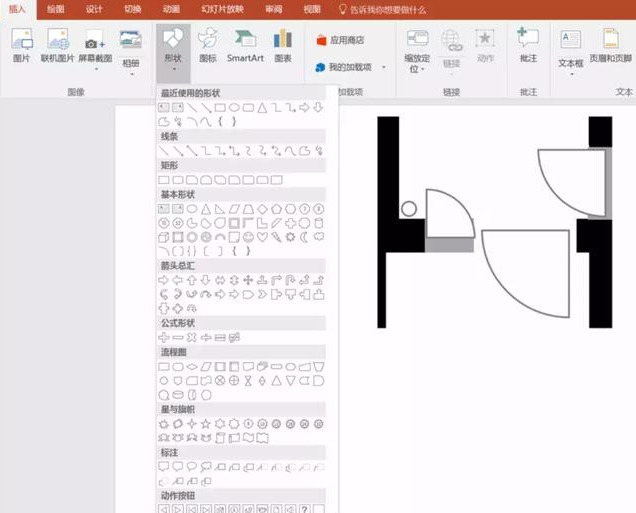
Task: Switch to the 动画 animations tab
Action: [171, 9]
